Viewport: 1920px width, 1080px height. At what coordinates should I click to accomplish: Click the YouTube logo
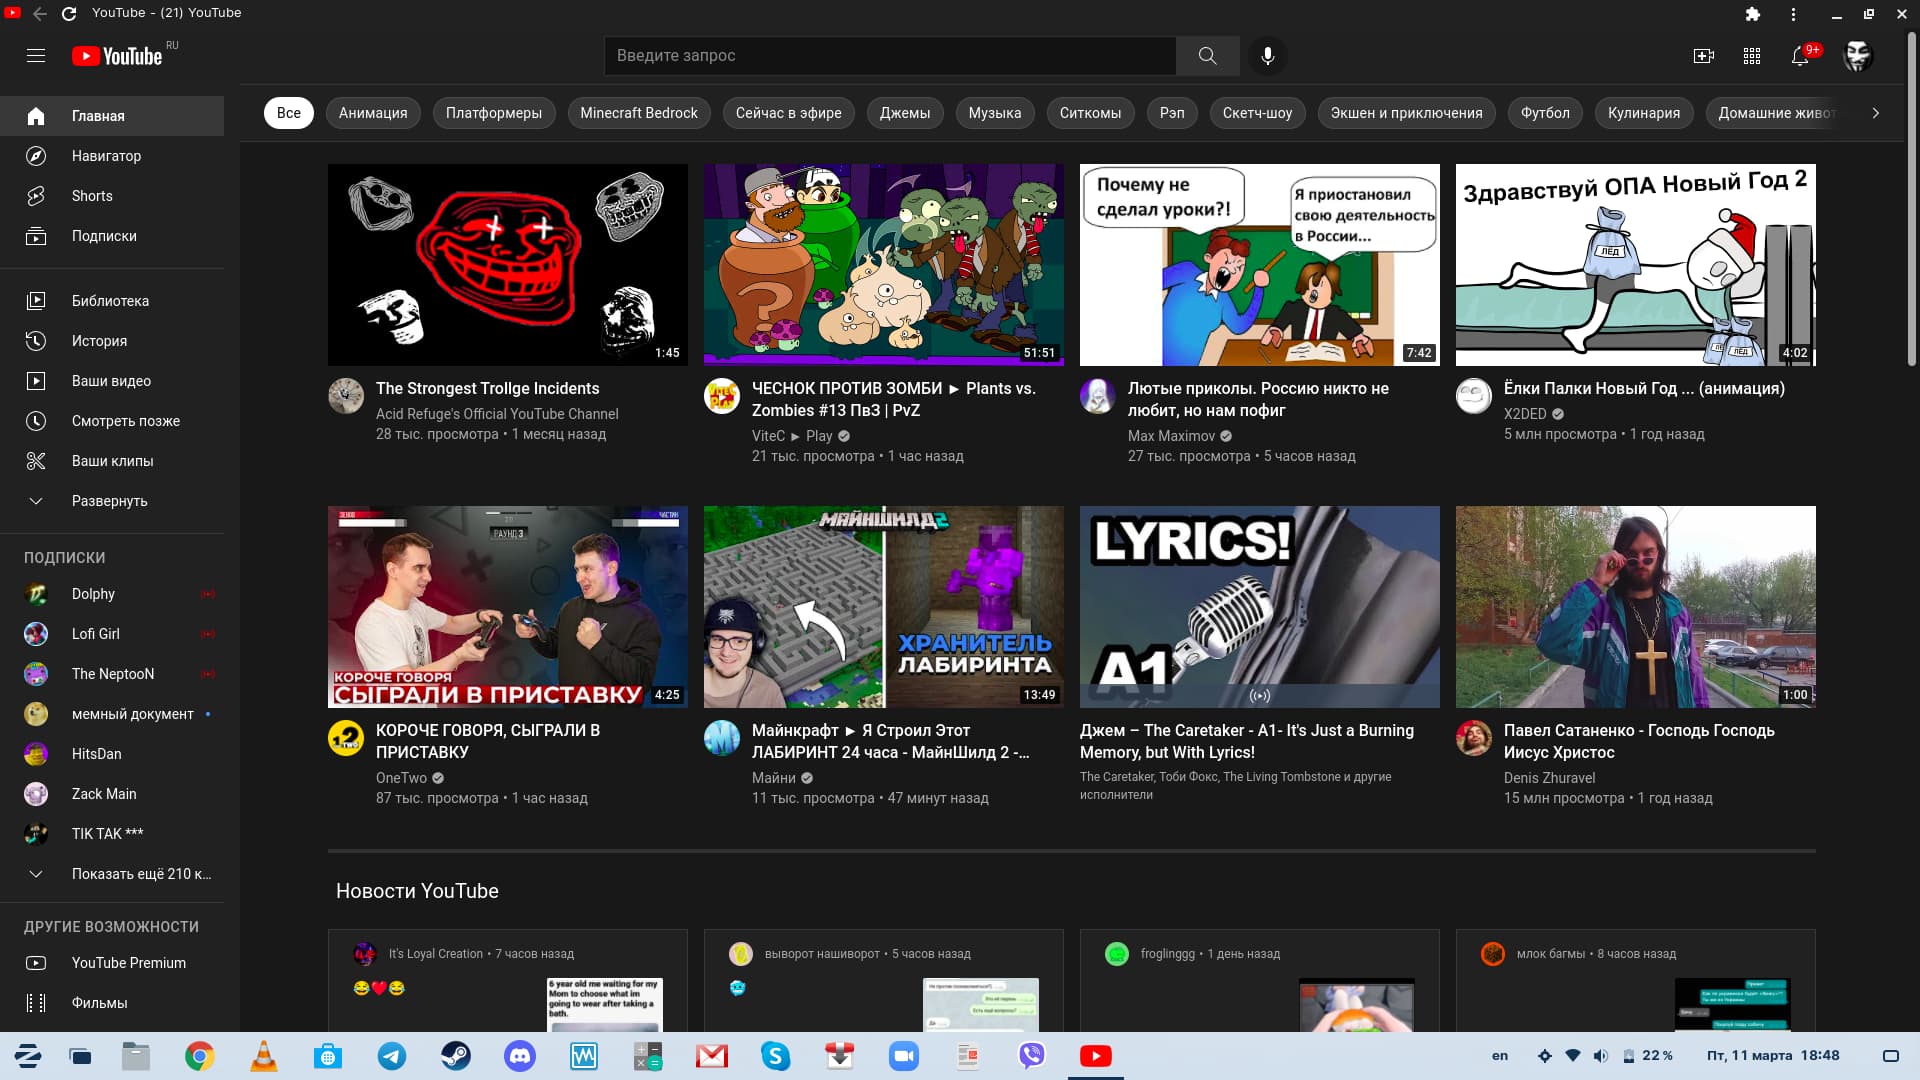(117, 56)
